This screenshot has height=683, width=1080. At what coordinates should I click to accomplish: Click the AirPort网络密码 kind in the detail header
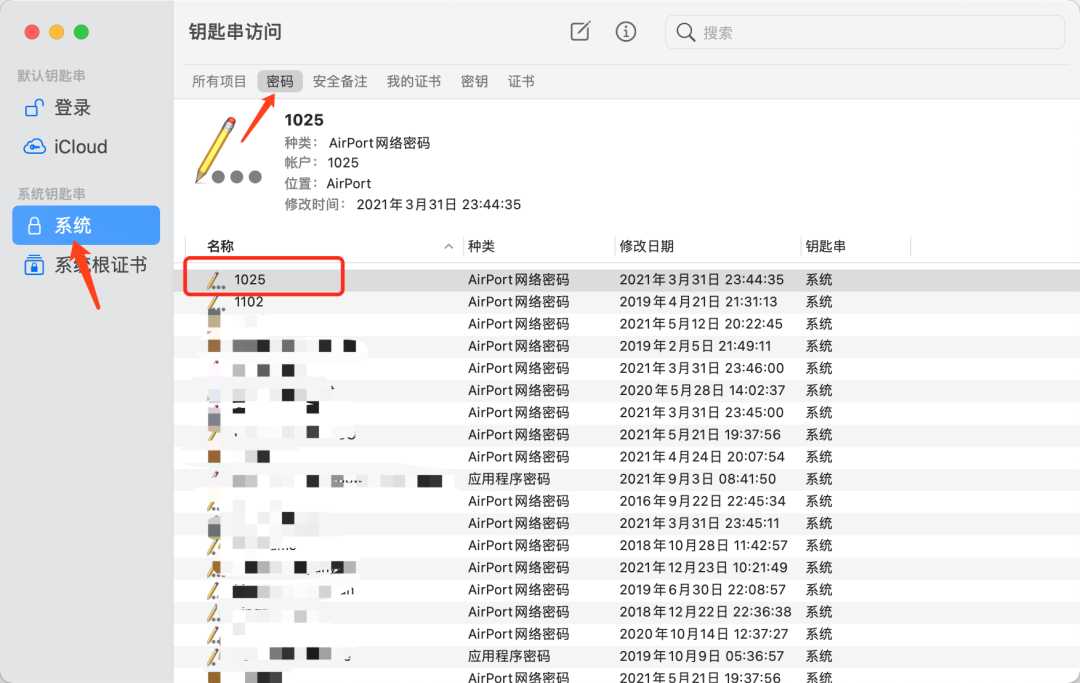point(379,143)
